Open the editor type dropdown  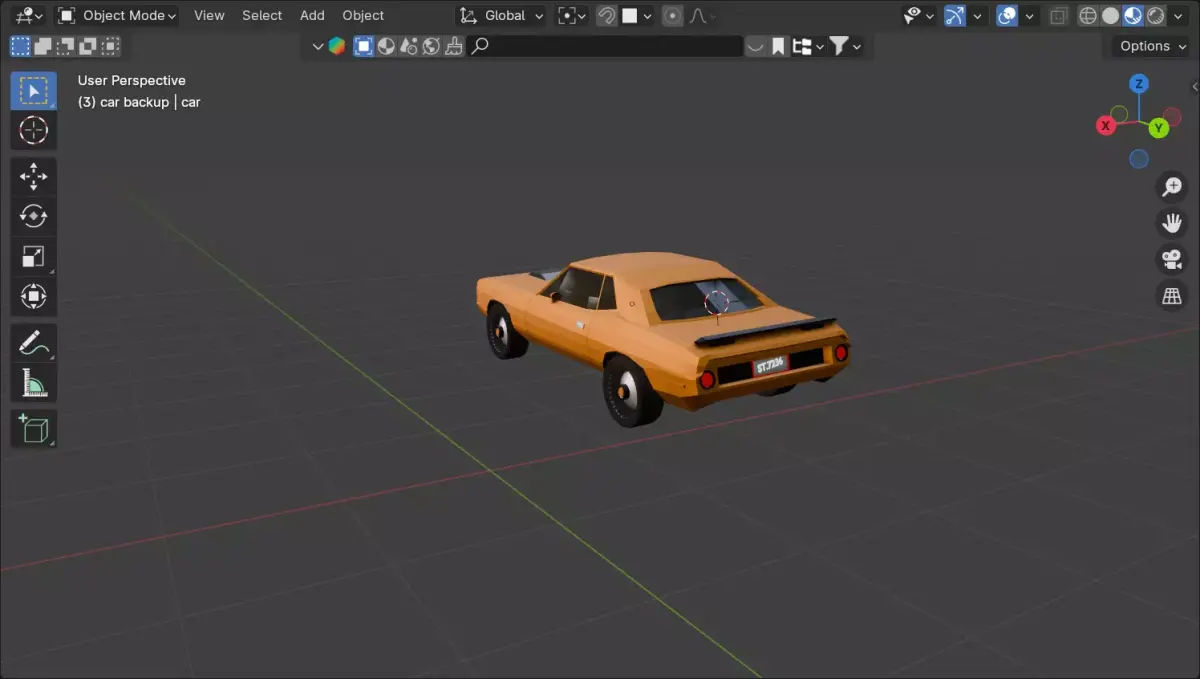[30, 16]
